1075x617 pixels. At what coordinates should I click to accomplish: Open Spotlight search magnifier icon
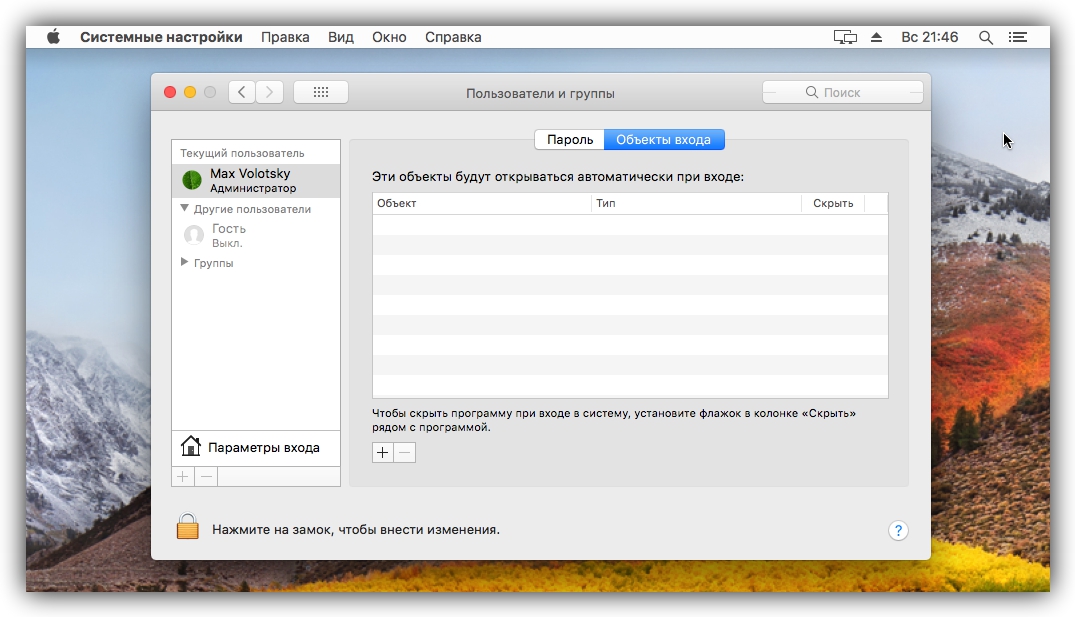(986, 37)
